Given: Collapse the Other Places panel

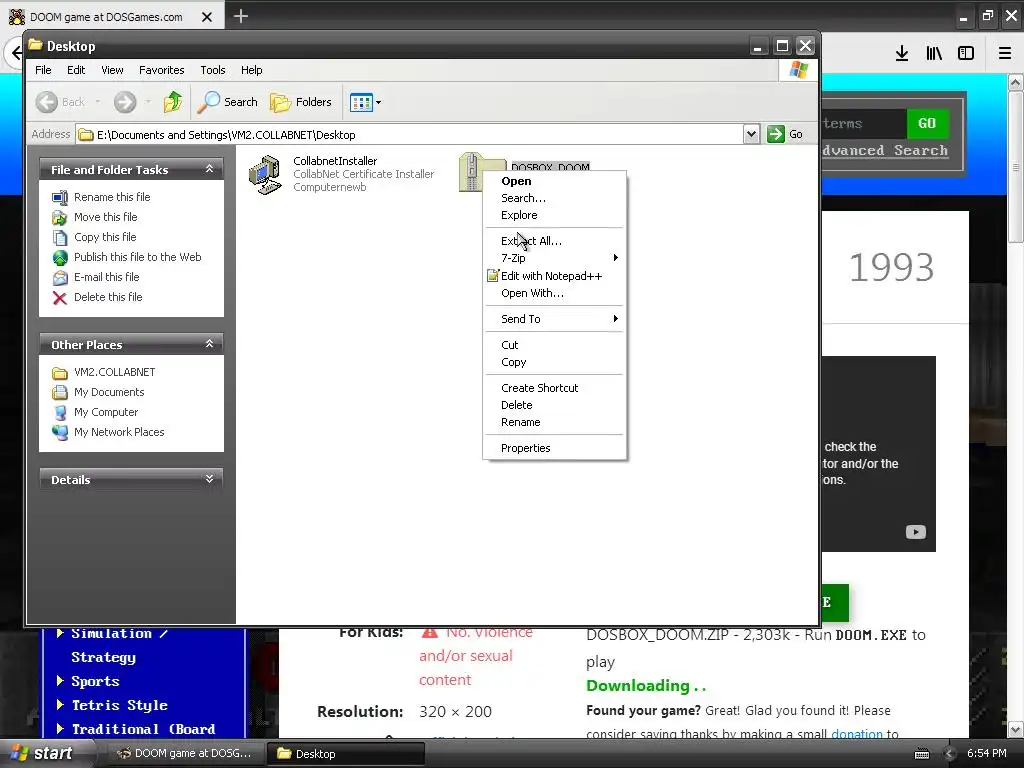Looking at the screenshot, I should (209, 344).
